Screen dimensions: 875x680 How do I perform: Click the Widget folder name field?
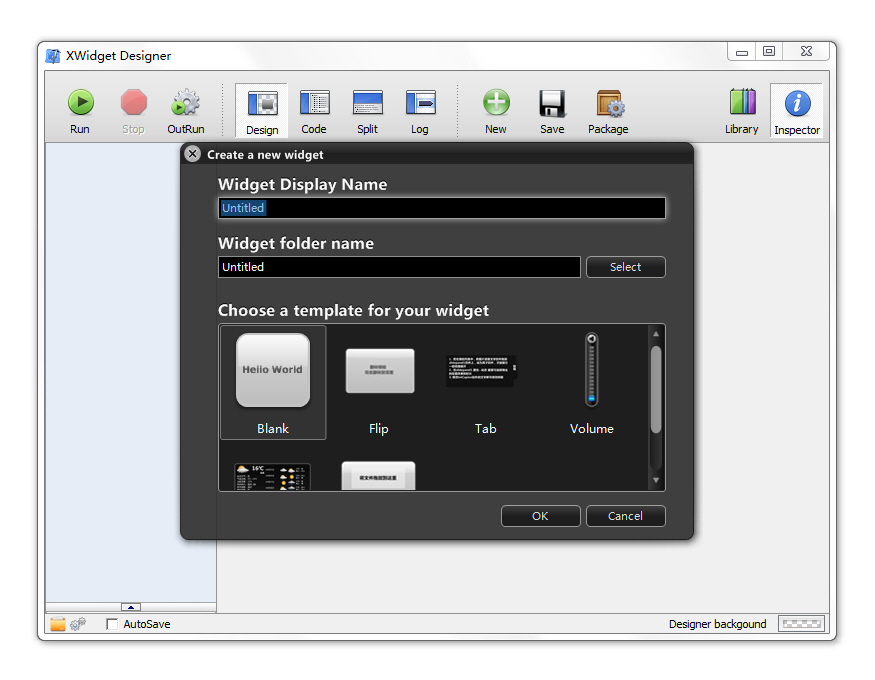tap(399, 267)
